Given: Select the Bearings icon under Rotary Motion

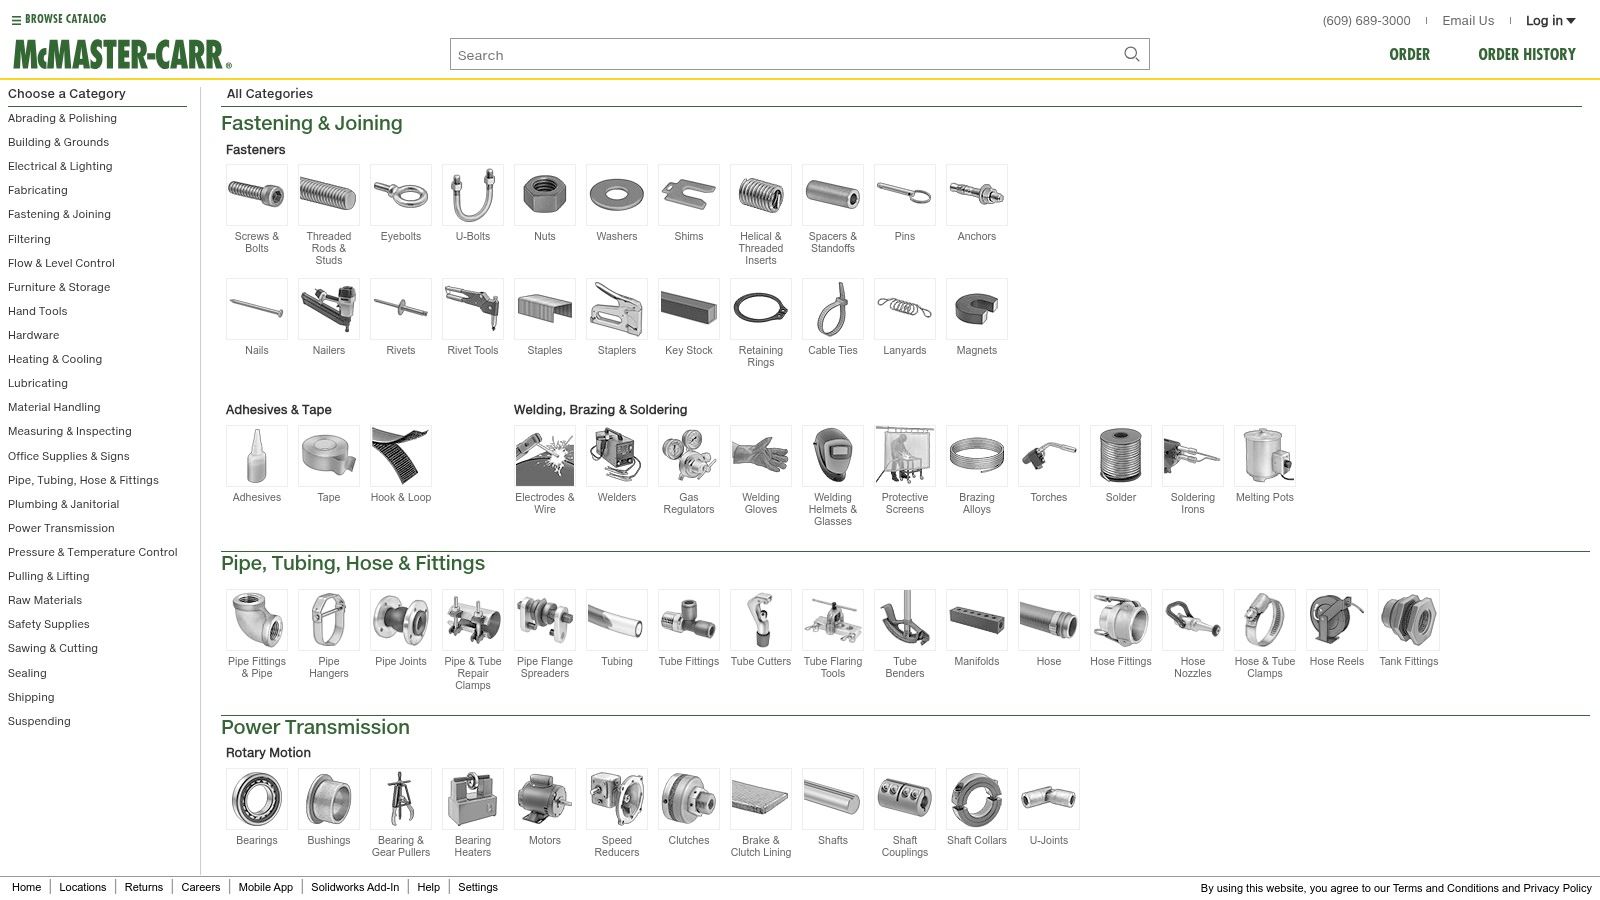Looking at the screenshot, I should [x=257, y=799].
